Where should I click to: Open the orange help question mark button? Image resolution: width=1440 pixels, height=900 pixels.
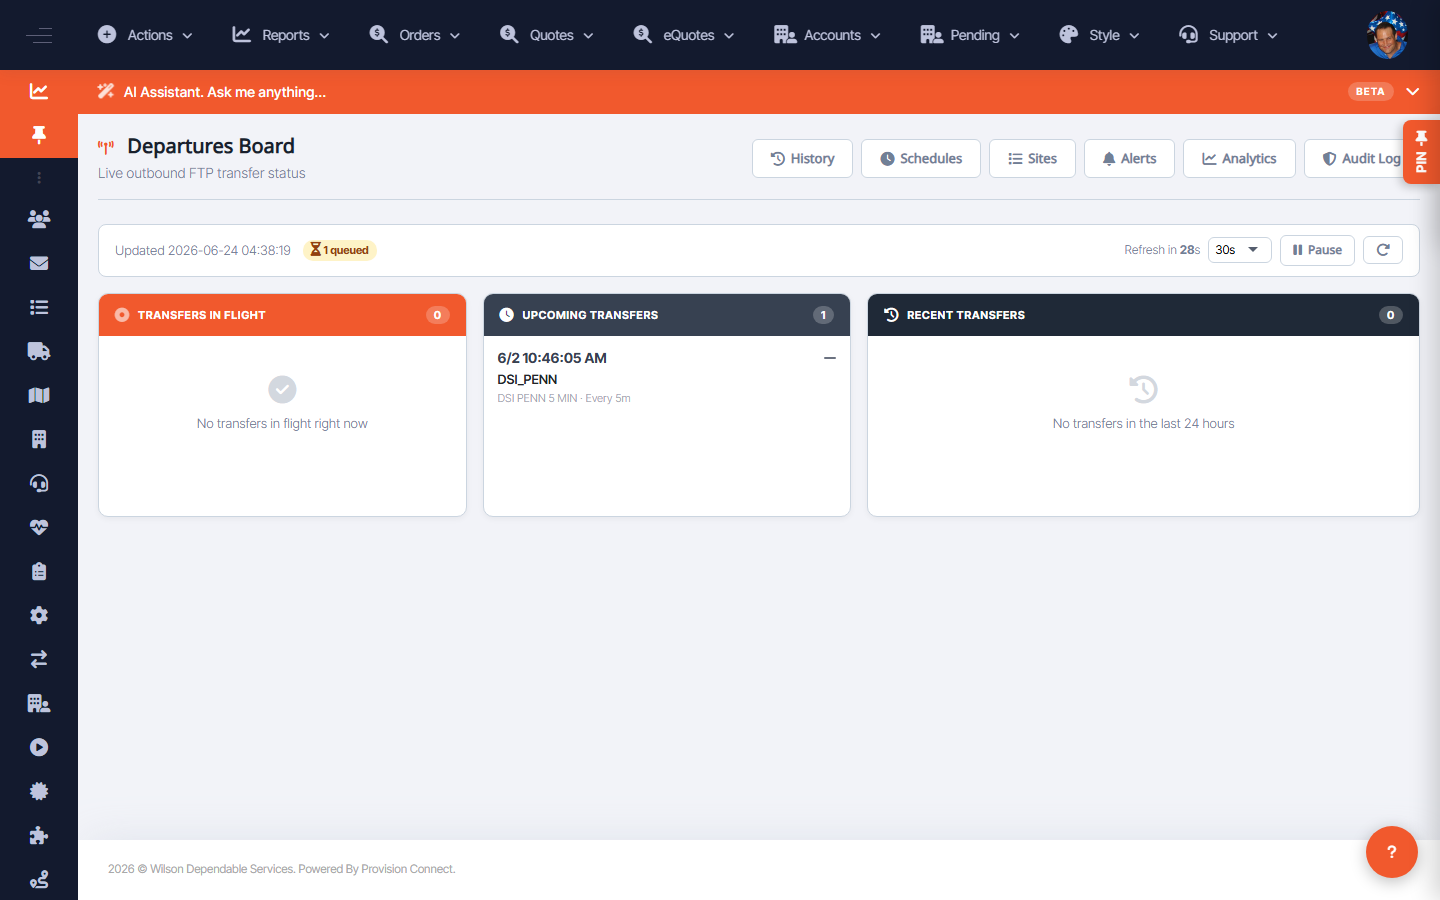tap(1391, 852)
